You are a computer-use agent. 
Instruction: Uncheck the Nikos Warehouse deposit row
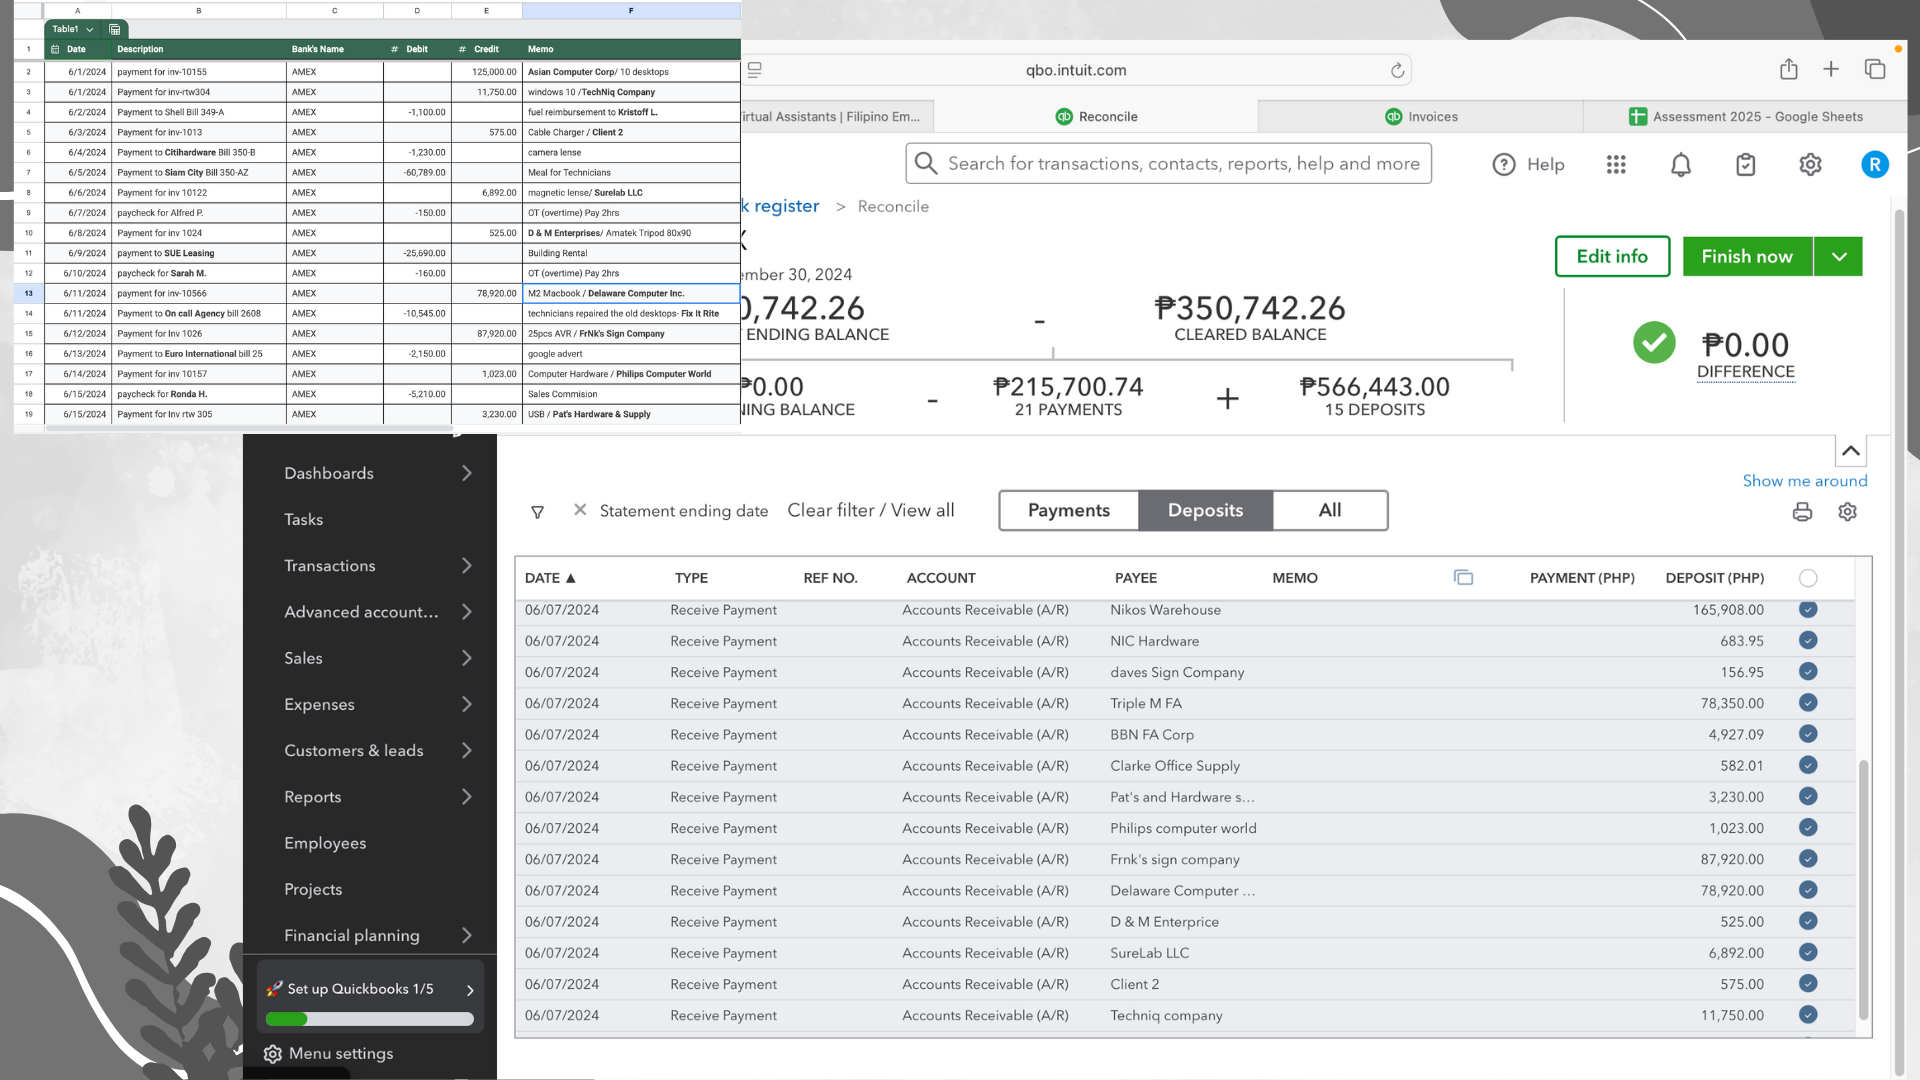point(1808,610)
